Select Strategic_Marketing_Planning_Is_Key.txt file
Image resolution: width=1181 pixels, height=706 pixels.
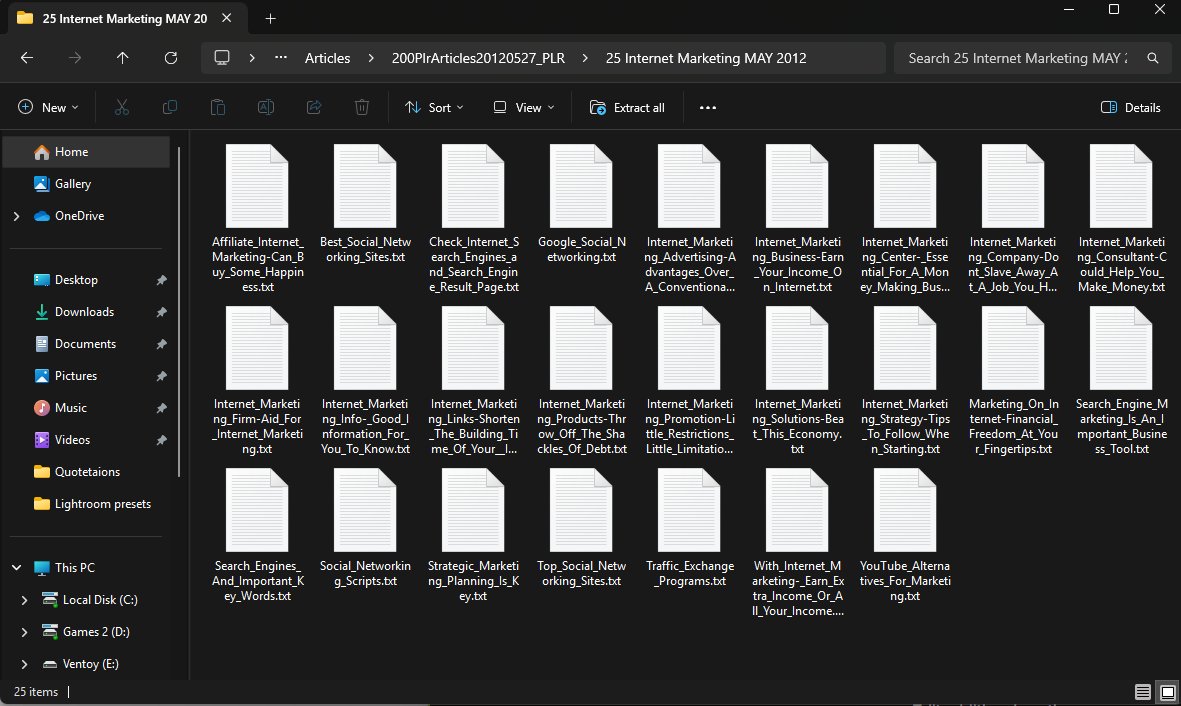point(474,536)
